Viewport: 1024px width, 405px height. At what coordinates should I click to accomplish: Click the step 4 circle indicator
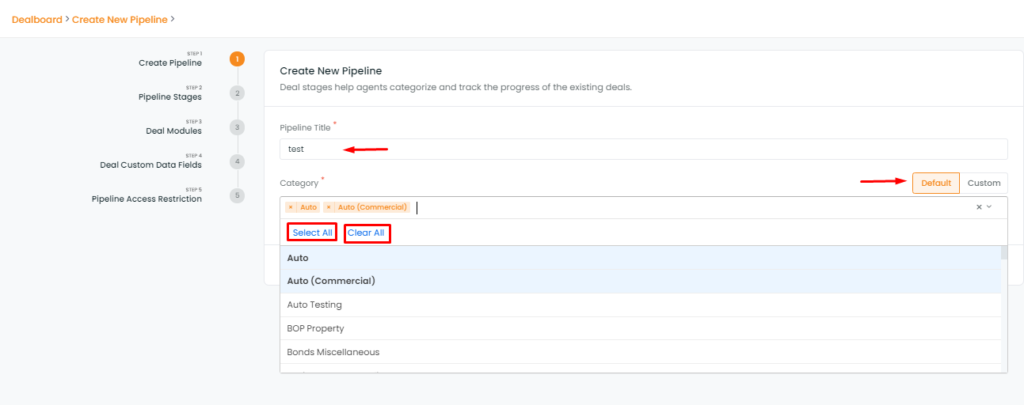237,161
